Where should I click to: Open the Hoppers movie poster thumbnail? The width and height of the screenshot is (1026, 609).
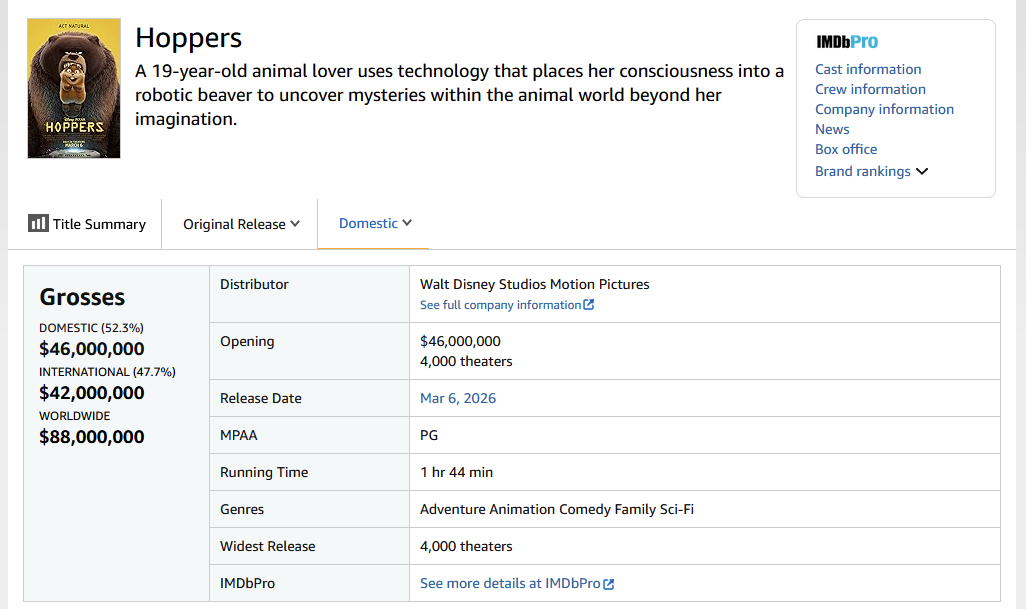74,88
